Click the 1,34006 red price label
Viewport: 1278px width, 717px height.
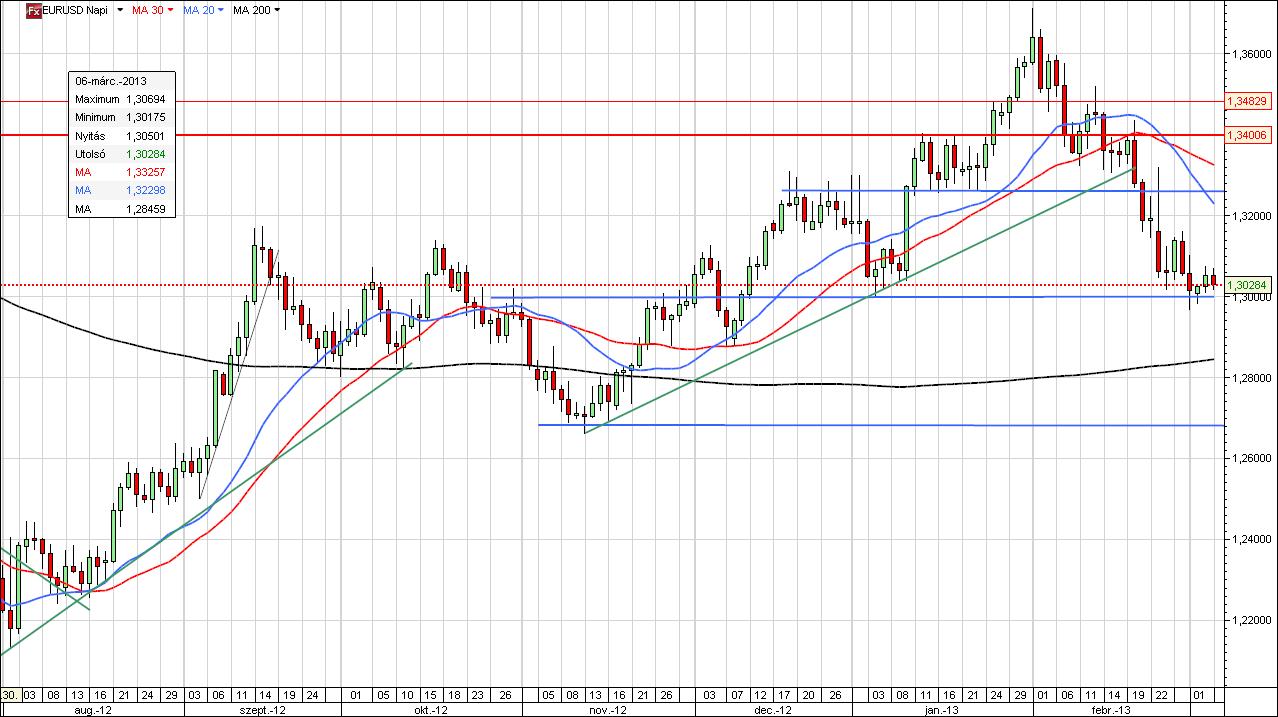click(1246, 134)
